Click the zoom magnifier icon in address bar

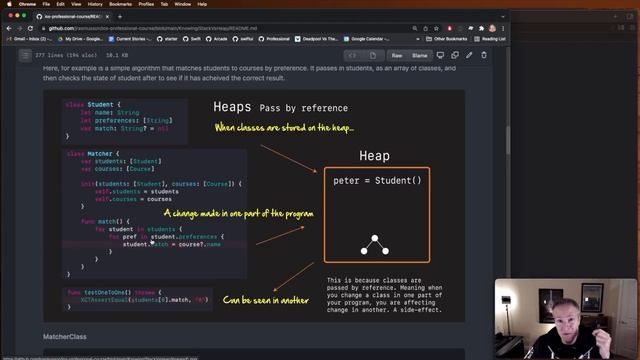coord(415,29)
